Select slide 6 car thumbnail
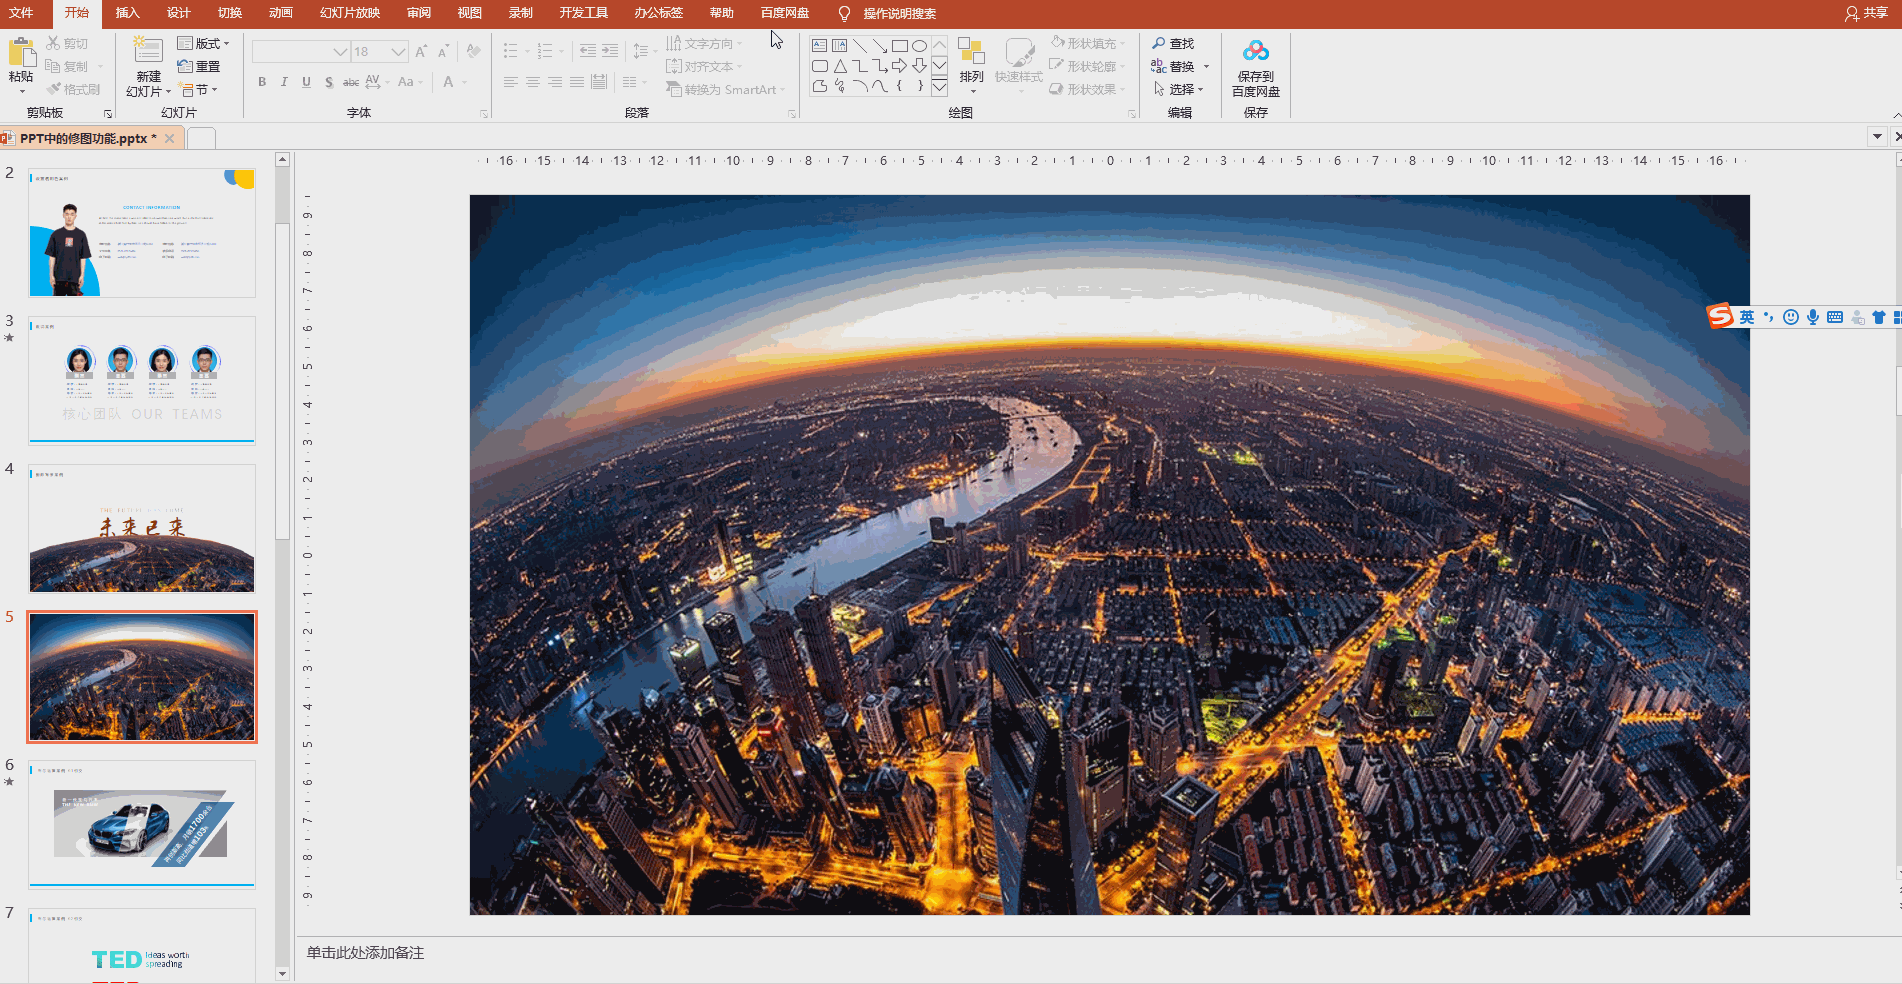Screen dimensions: 1902x984 [142, 824]
